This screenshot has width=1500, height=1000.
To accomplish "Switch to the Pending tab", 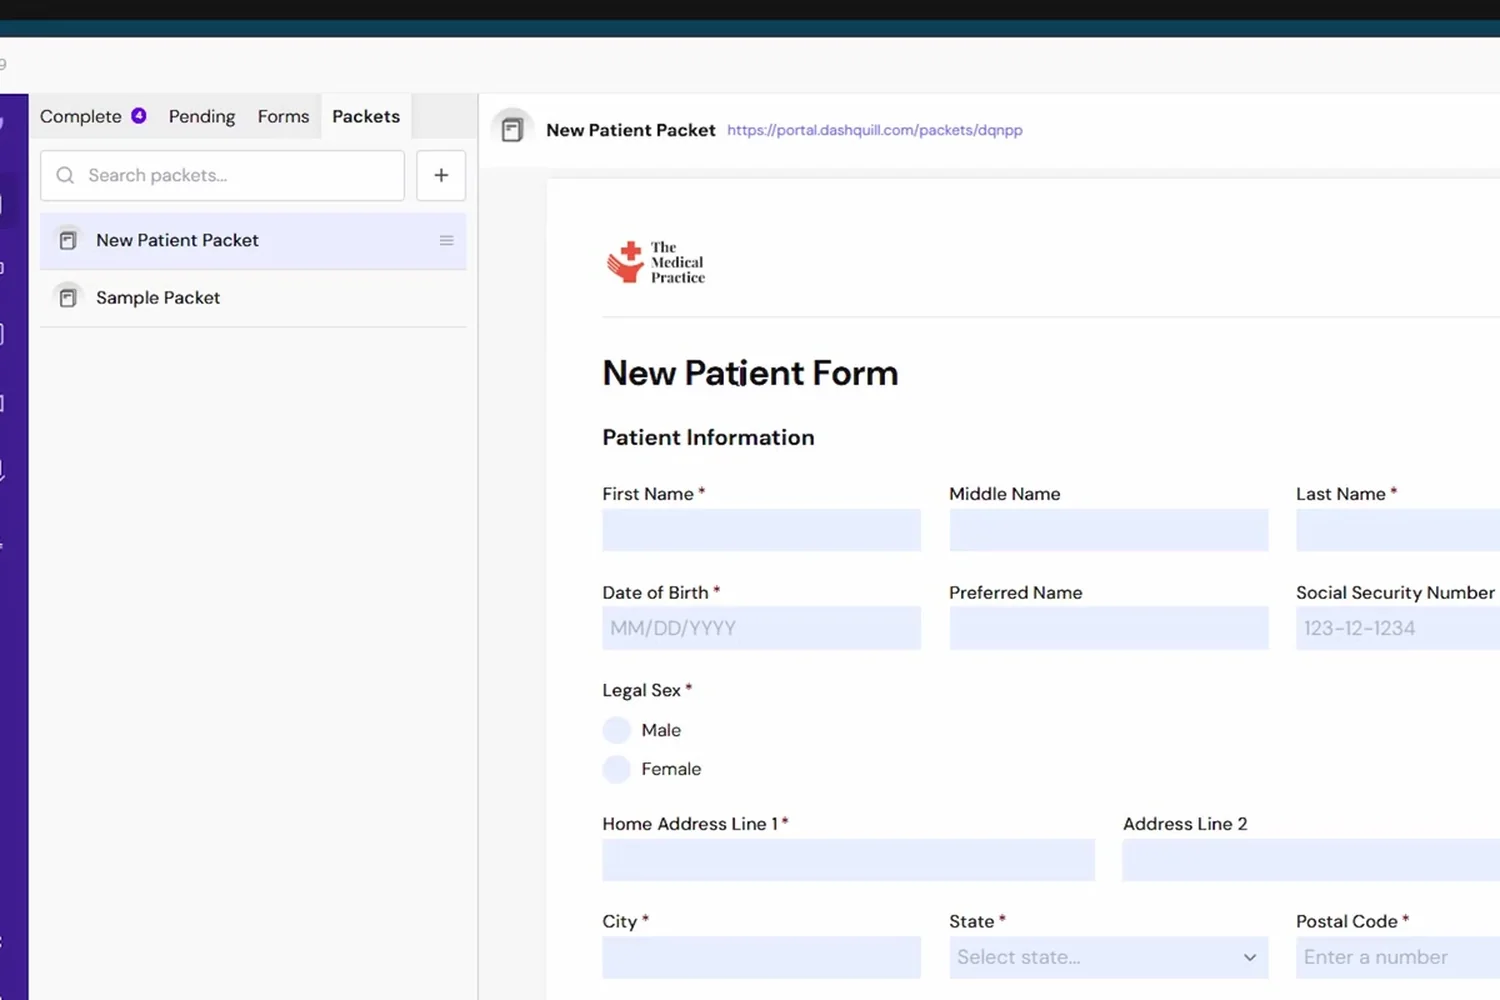I will tap(202, 116).
